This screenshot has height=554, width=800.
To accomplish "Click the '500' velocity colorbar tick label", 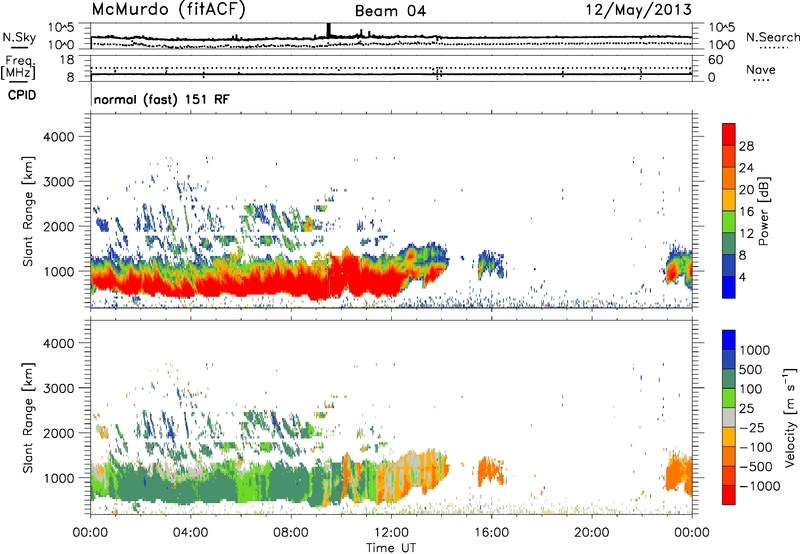I will tap(752, 369).
